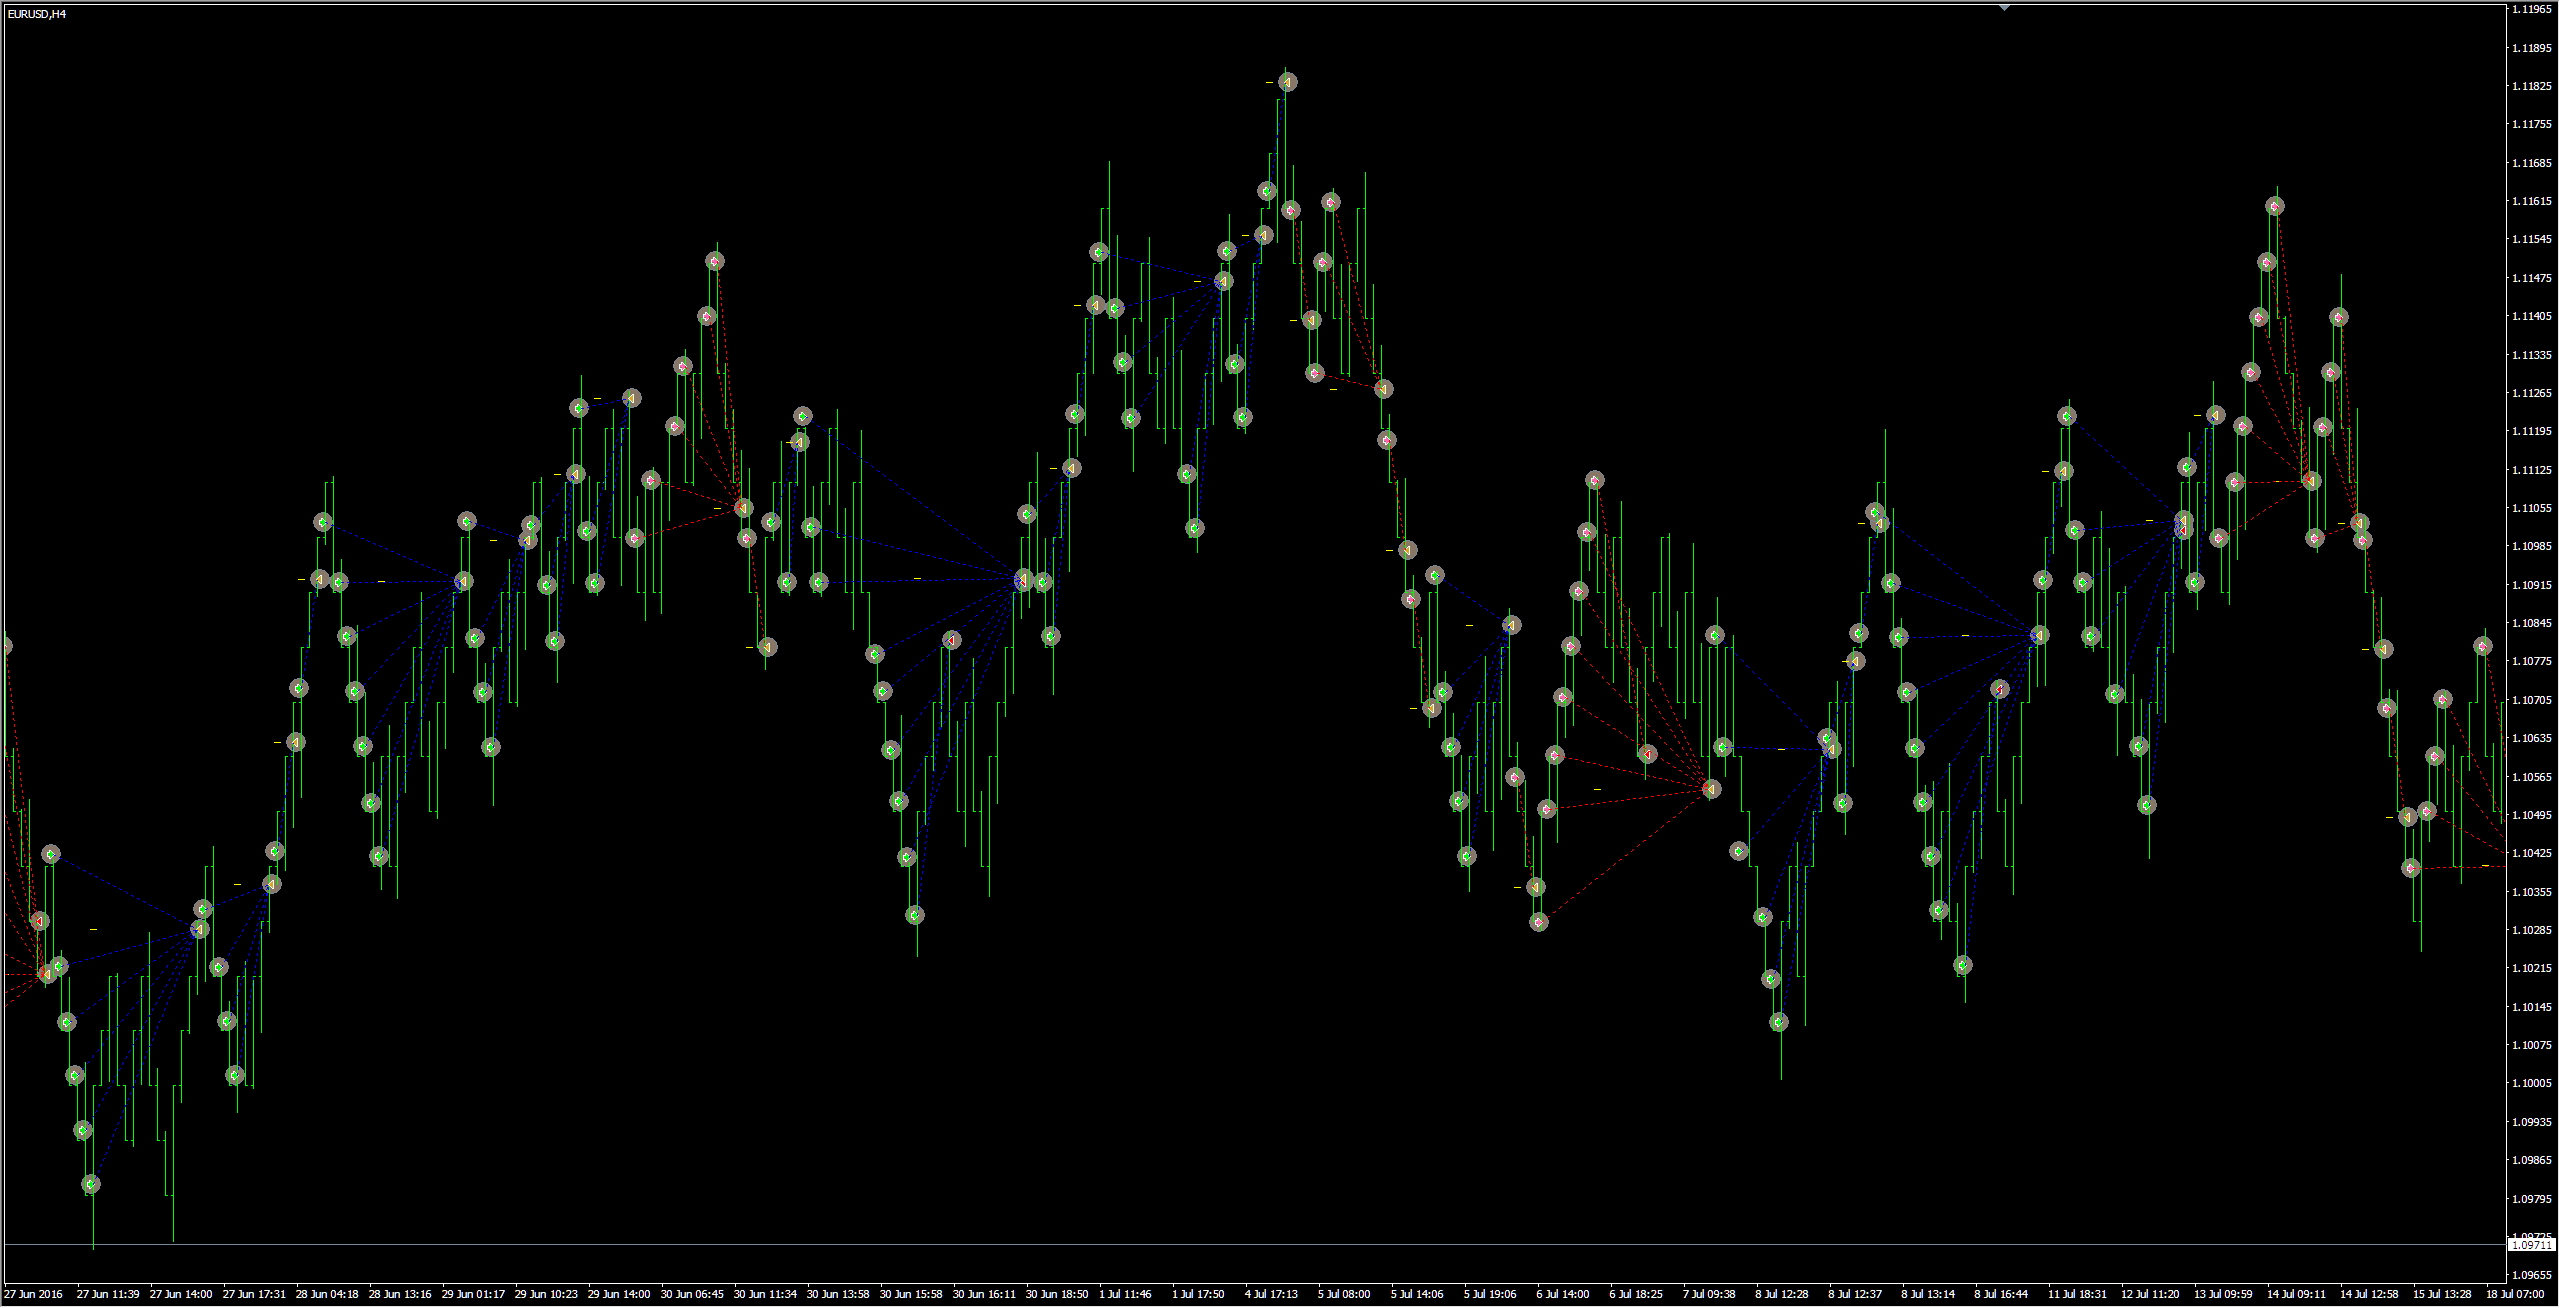Click the 30 Jun 18:50 time axis label

click(x=1057, y=1294)
